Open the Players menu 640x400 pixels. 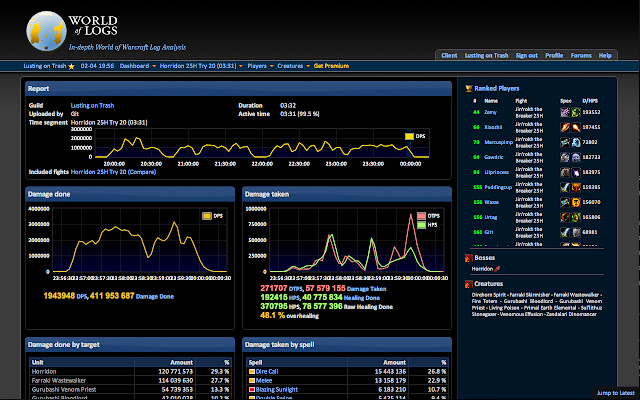pyautogui.click(x=257, y=66)
